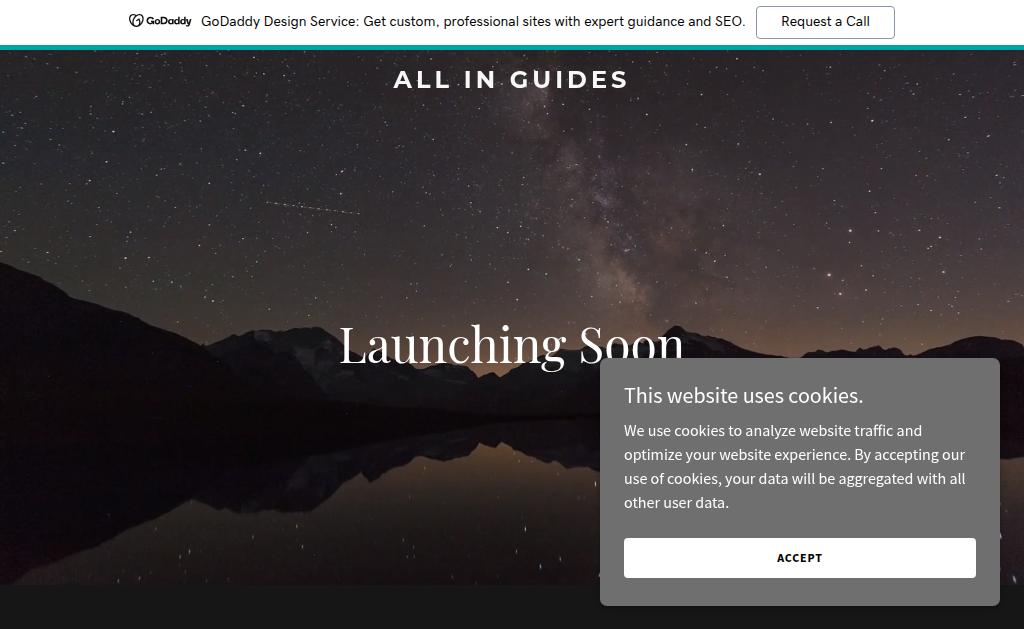Click the mountain reflection in the lake

pos(392,470)
